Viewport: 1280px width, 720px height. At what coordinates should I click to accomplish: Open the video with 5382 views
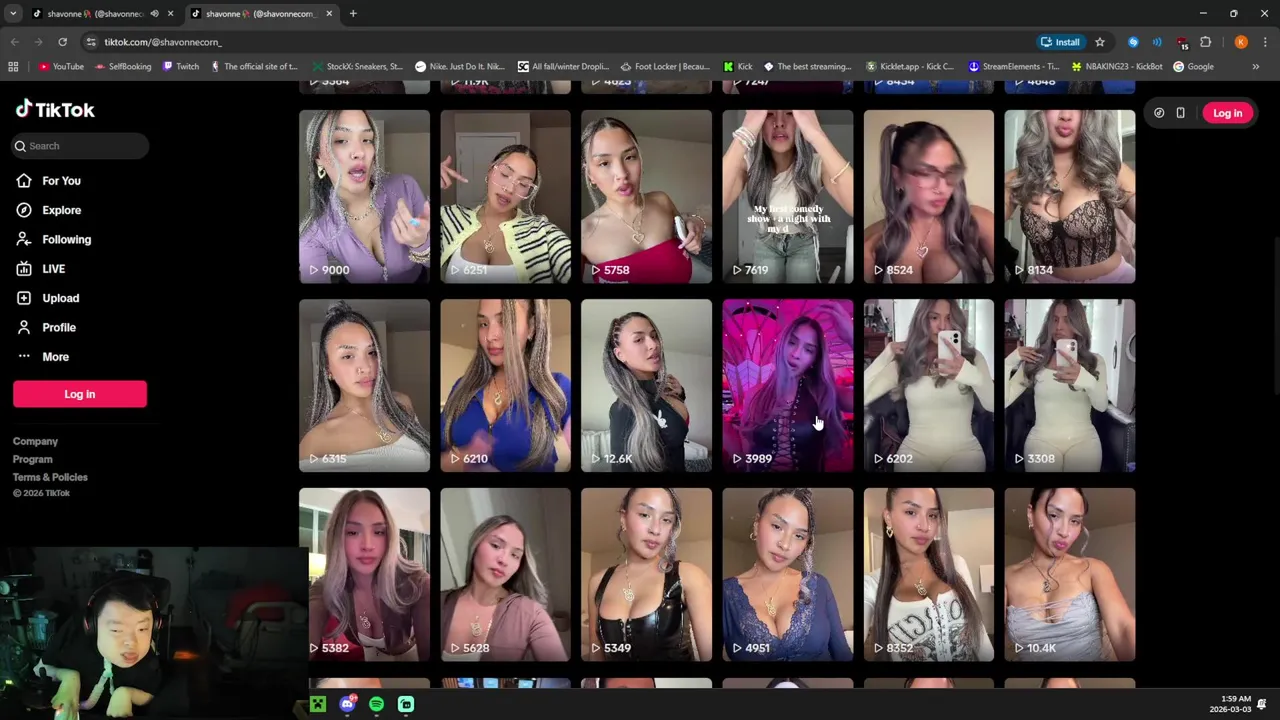(364, 575)
